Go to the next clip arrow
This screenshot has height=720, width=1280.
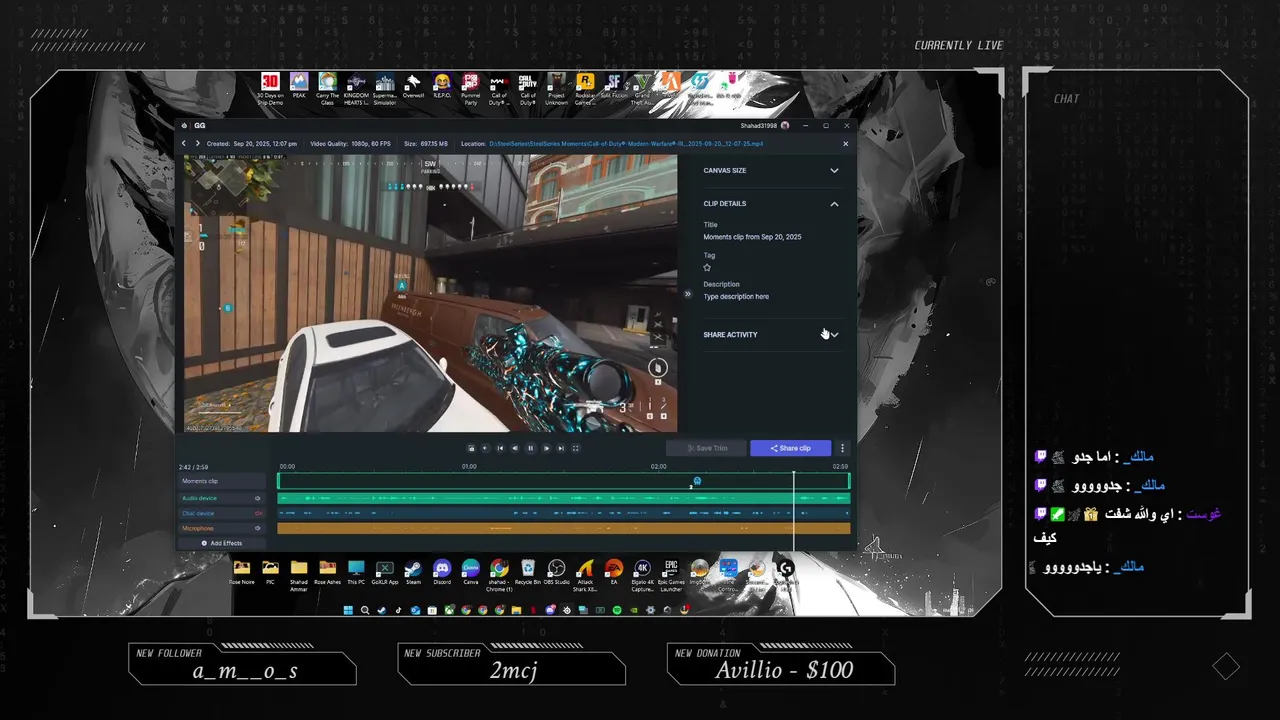[x=197, y=144]
